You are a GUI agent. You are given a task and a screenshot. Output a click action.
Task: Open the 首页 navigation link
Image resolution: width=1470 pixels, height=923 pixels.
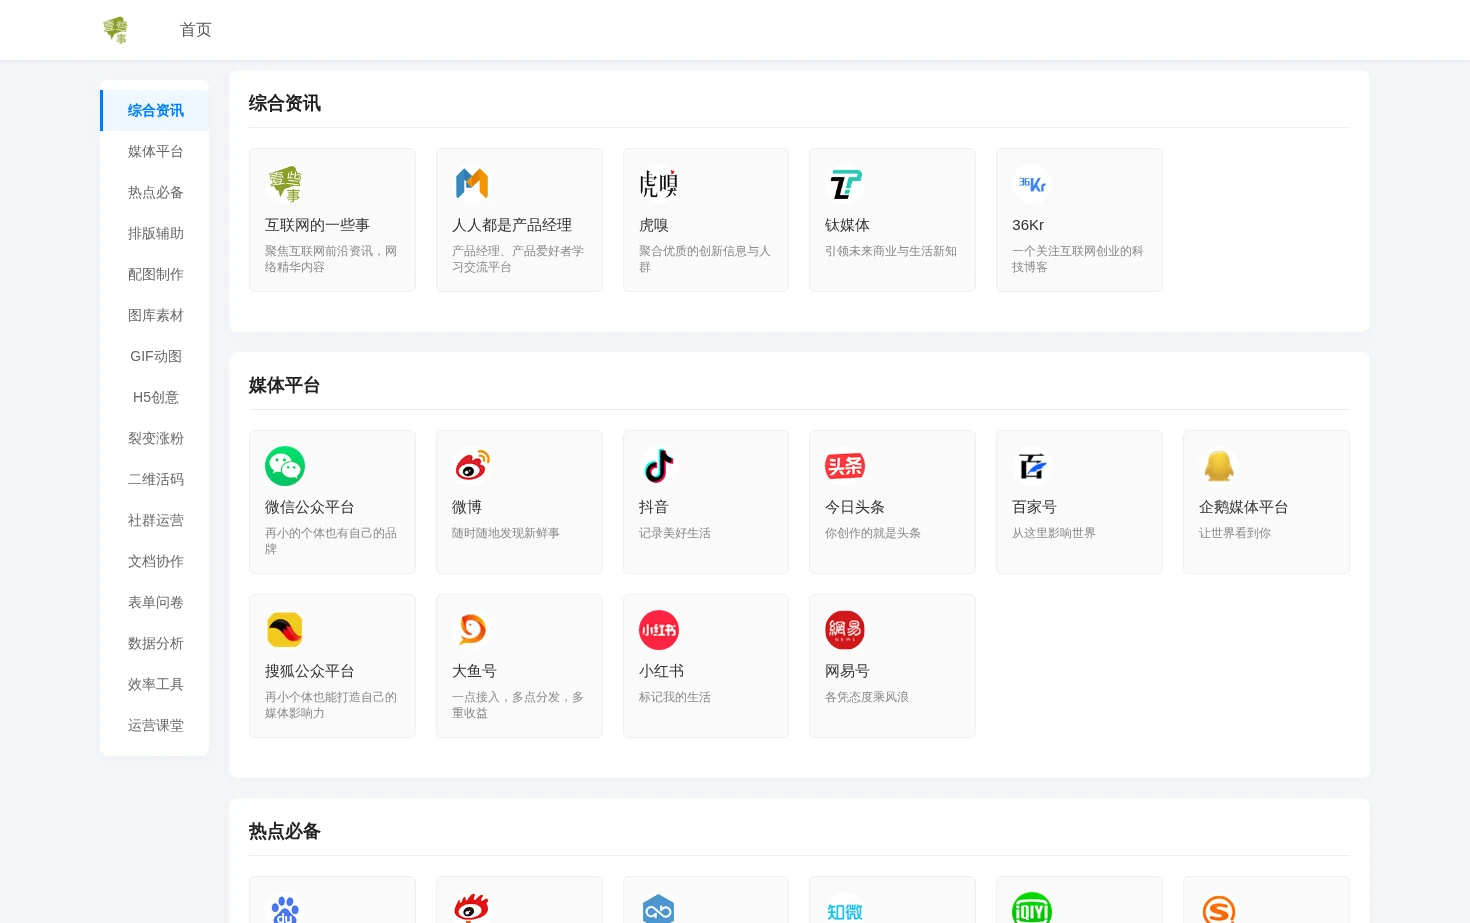[196, 30]
